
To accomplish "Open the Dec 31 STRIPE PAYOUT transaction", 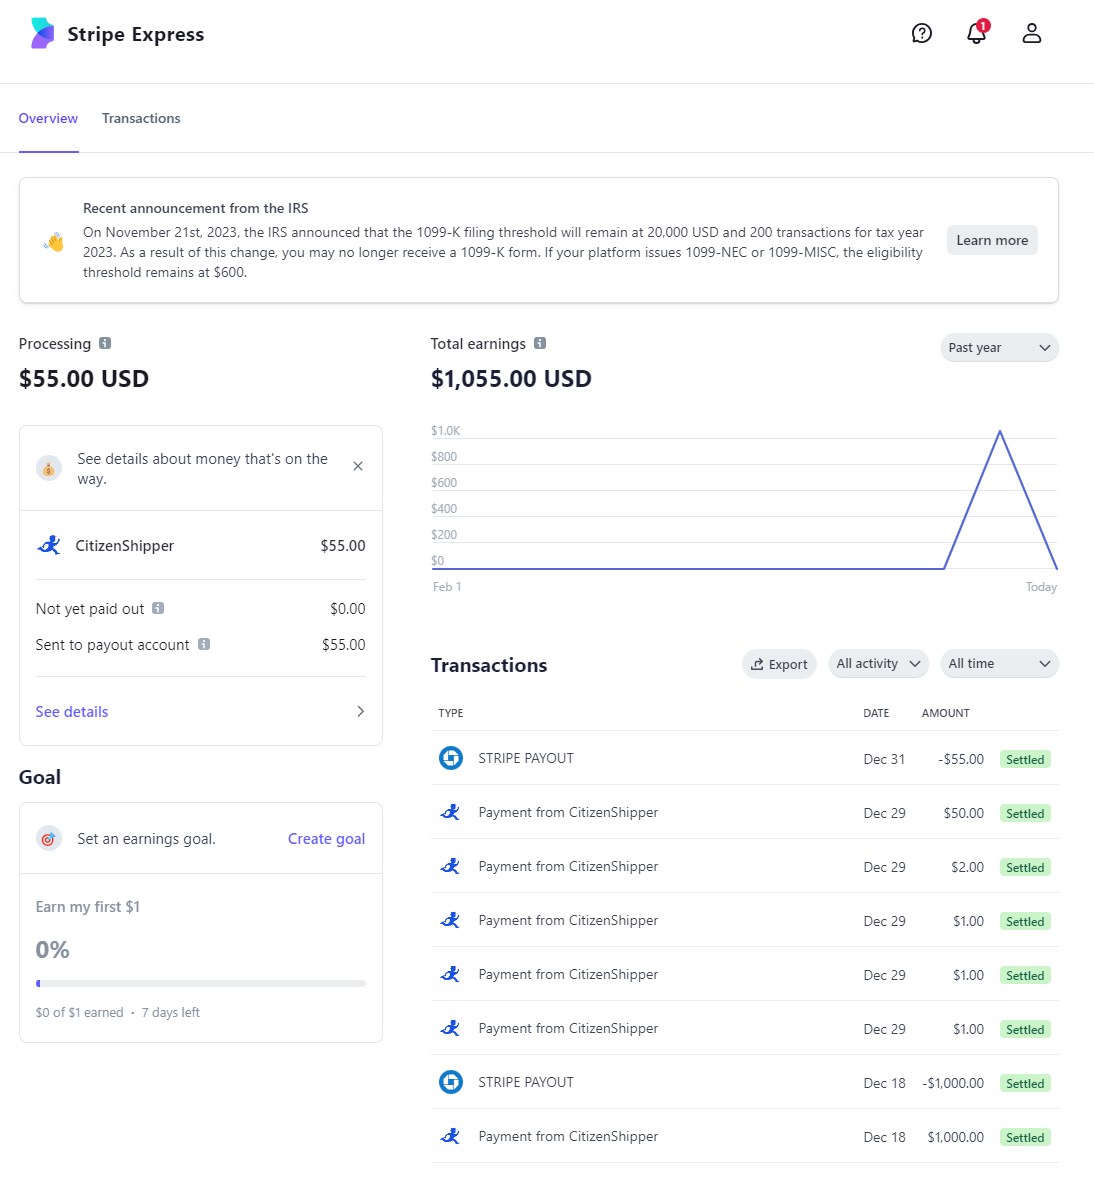I will [744, 758].
